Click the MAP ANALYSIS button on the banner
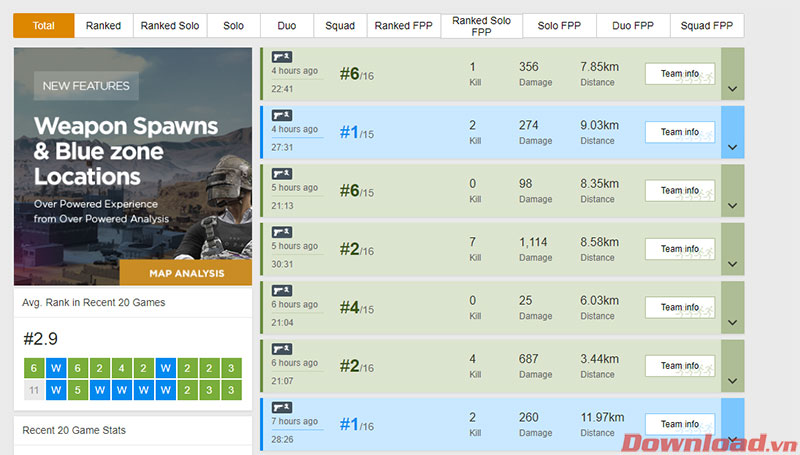This screenshot has width=800, height=455. (x=186, y=273)
